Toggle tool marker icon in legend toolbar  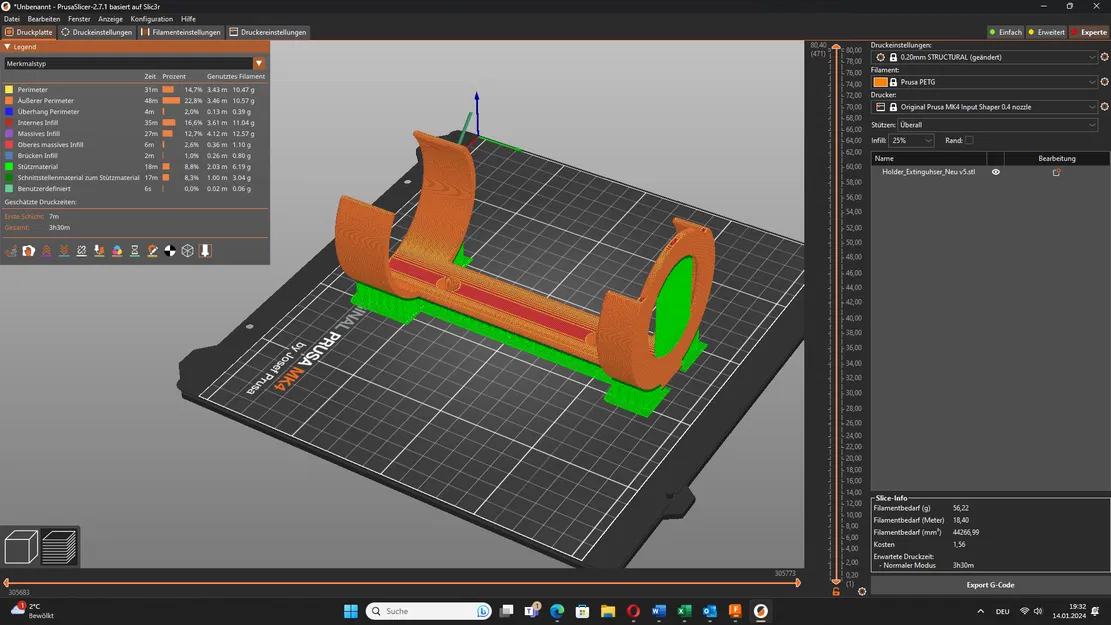(x=205, y=251)
